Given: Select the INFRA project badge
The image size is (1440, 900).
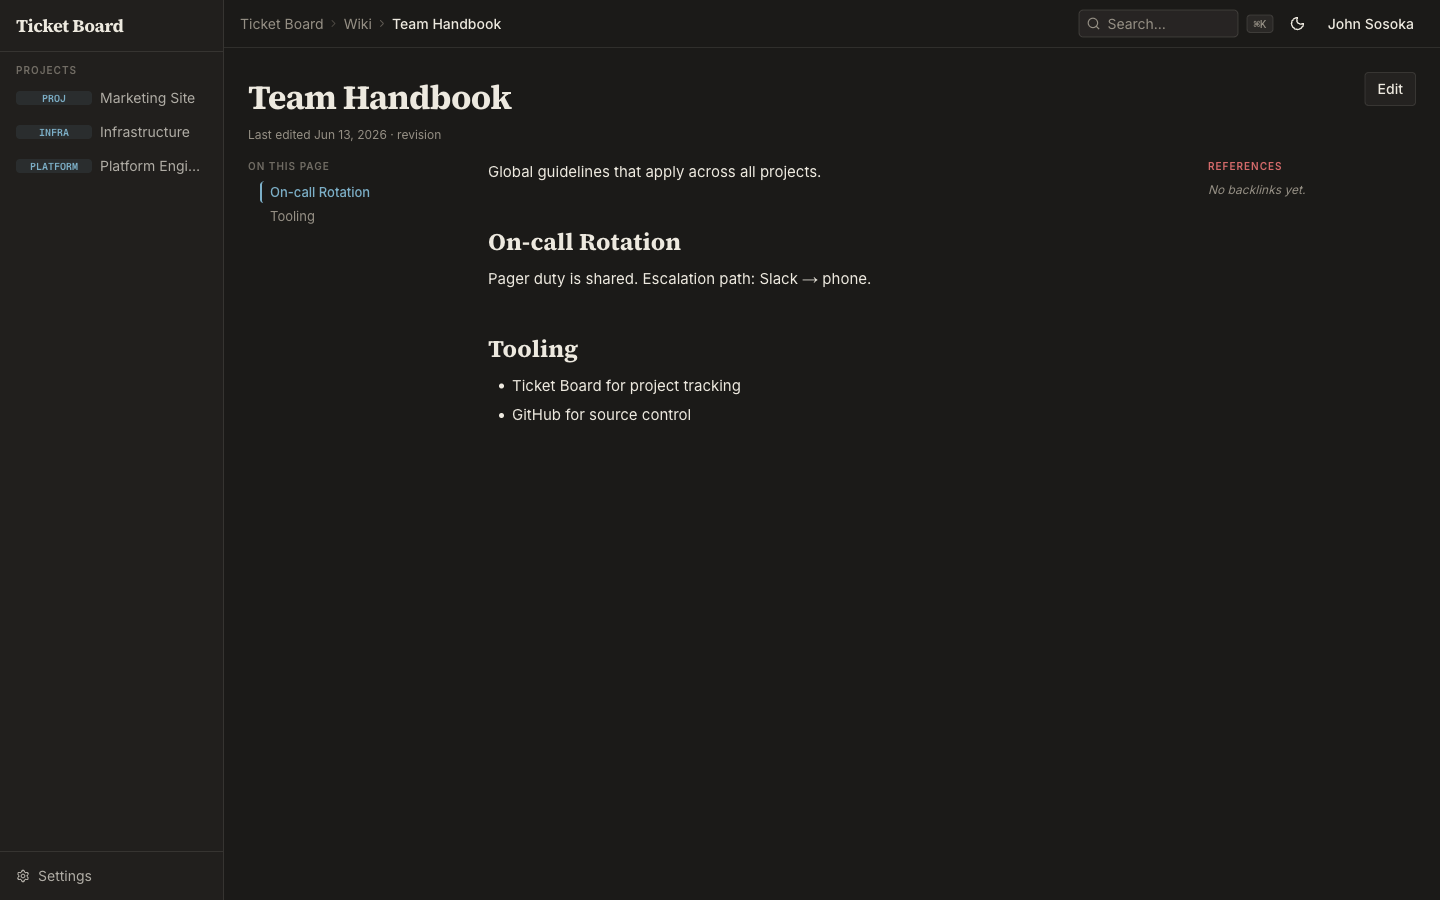Looking at the screenshot, I should (x=54, y=132).
